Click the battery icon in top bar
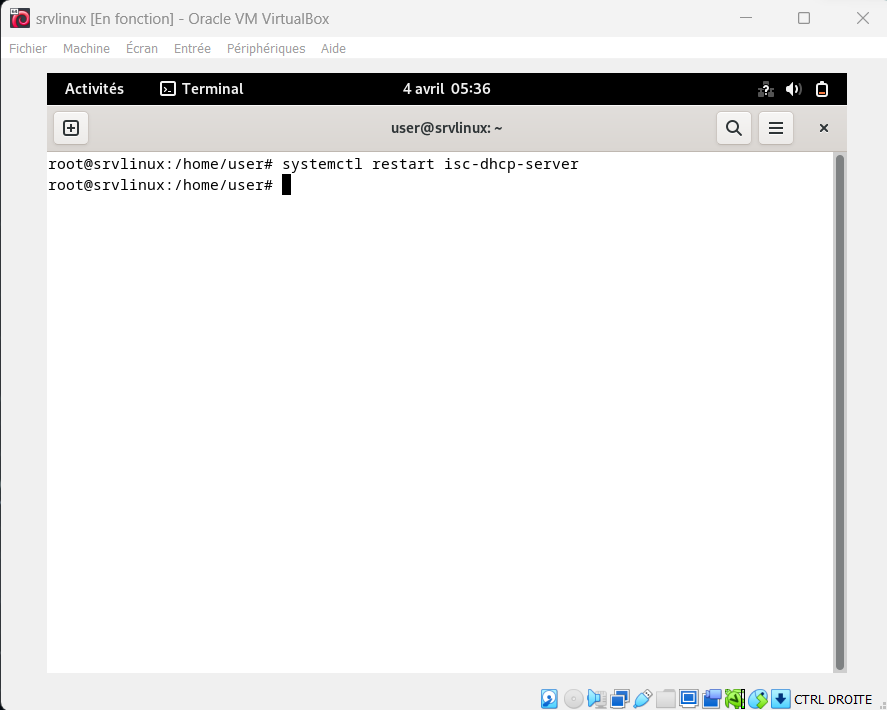Image resolution: width=887 pixels, height=710 pixels. [822, 89]
